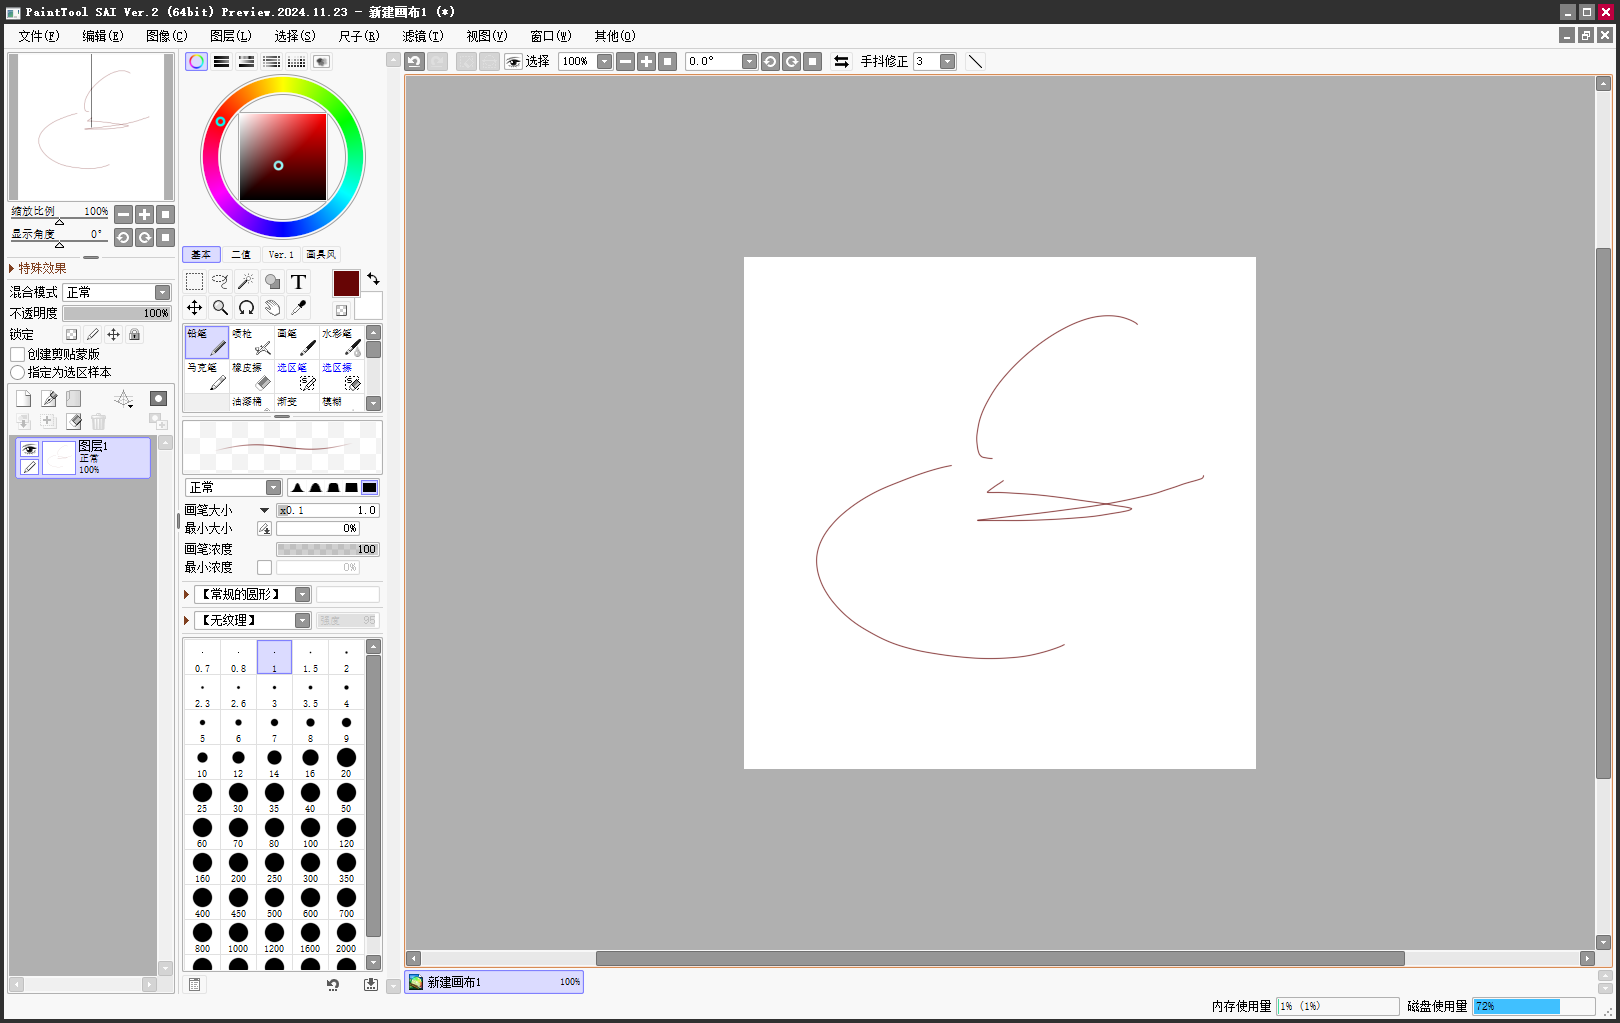Open the 常规的圆形 brush shape dropdown
Screen dimensions: 1620x1023
pos(252,594)
